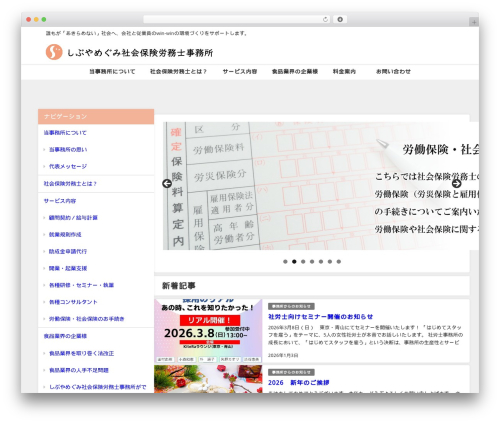Click category tag above seminar article title
The width and height of the screenshot is (500, 423).
coord(291,306)
